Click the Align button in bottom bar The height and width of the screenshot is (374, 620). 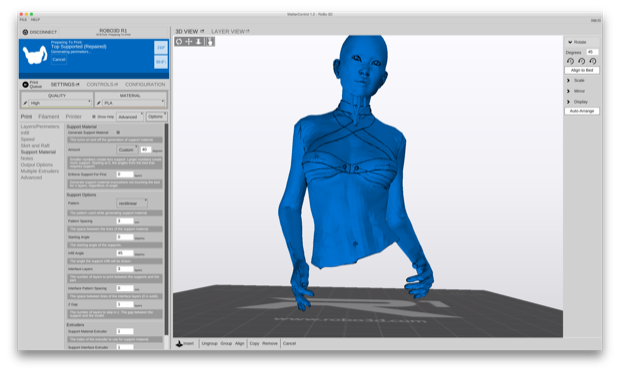tap(240, 344)
